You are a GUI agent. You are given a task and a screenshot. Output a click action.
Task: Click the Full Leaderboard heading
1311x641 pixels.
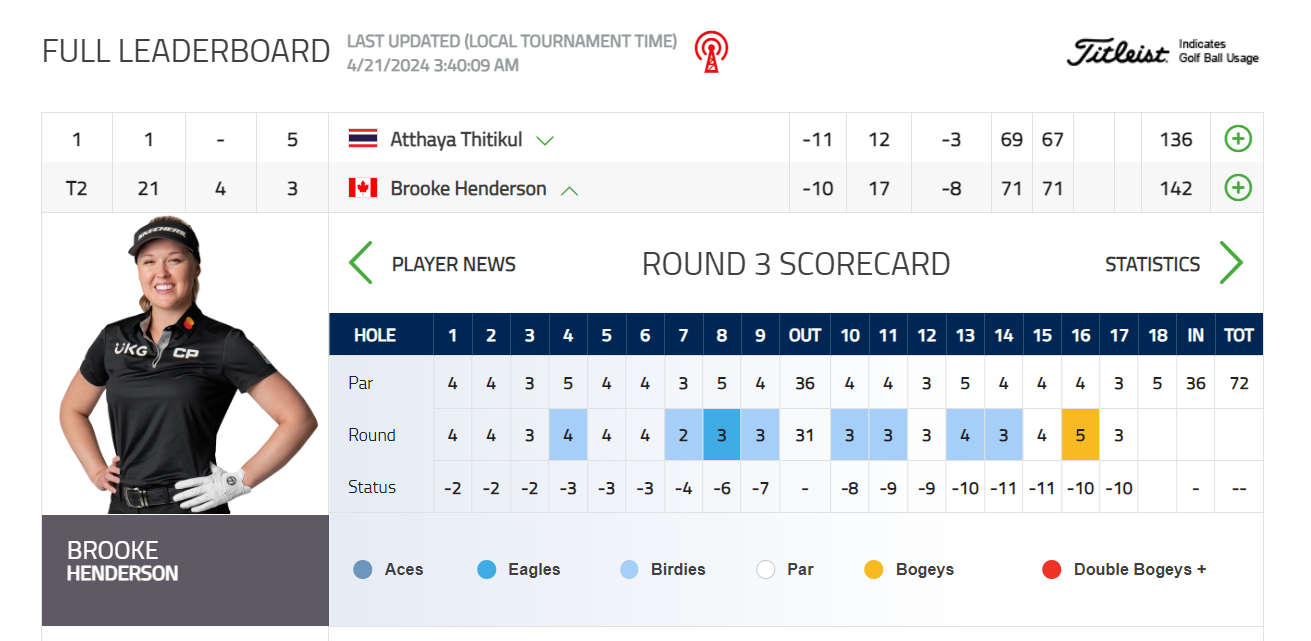pos(186,50)
